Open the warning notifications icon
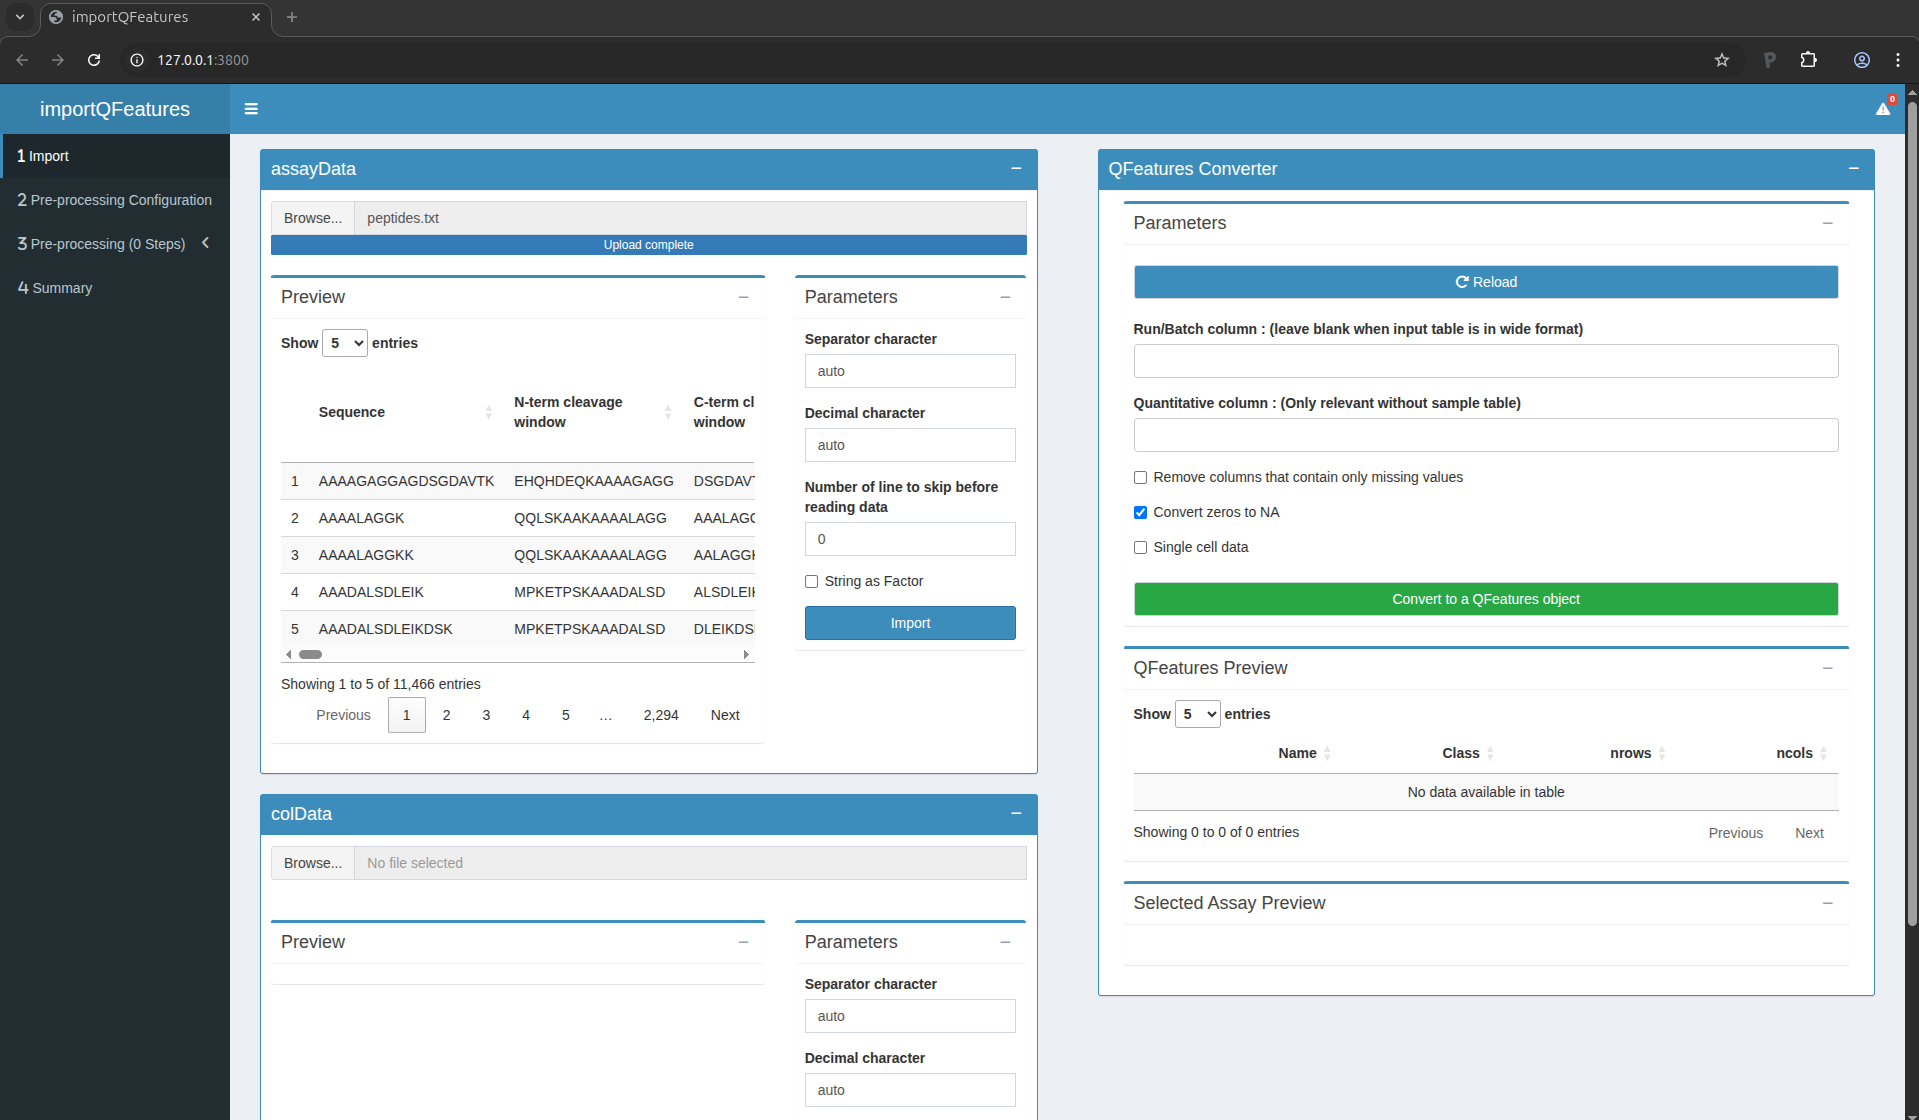The width and height of the screenshot is (1919, 1120). point(1883,109)
